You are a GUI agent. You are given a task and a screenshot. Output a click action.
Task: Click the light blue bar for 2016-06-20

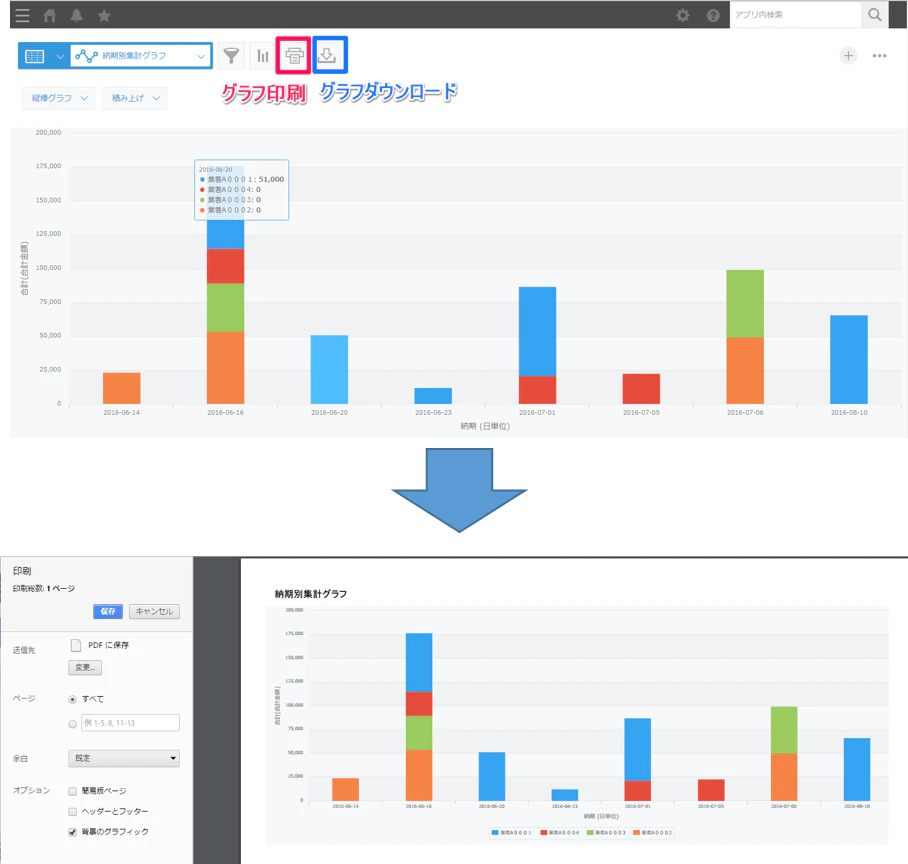click(x=329, y=369)
